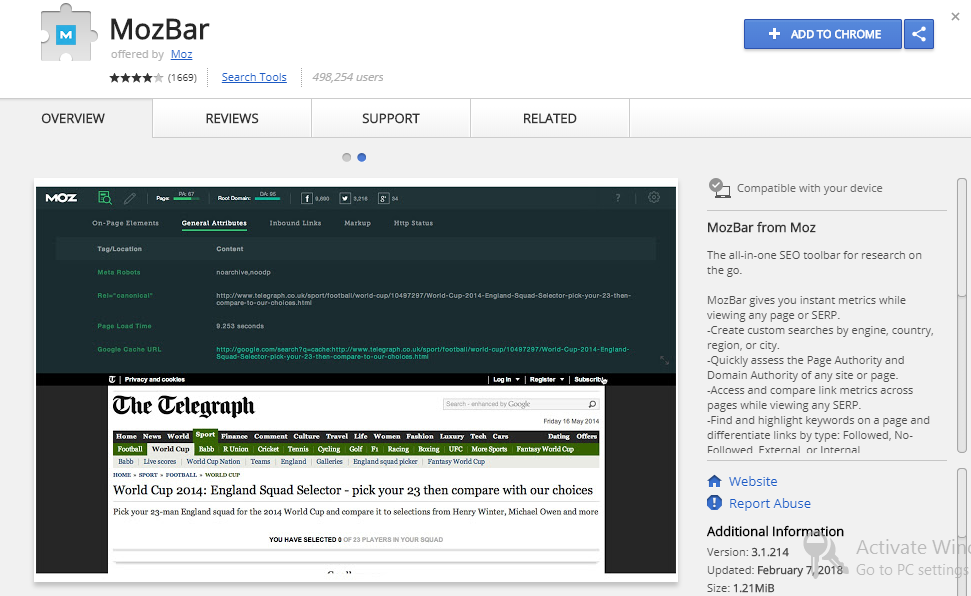Click The Telegraph logo in screenshot
This screenshot has width=971, height=596.
pos(183,406)
